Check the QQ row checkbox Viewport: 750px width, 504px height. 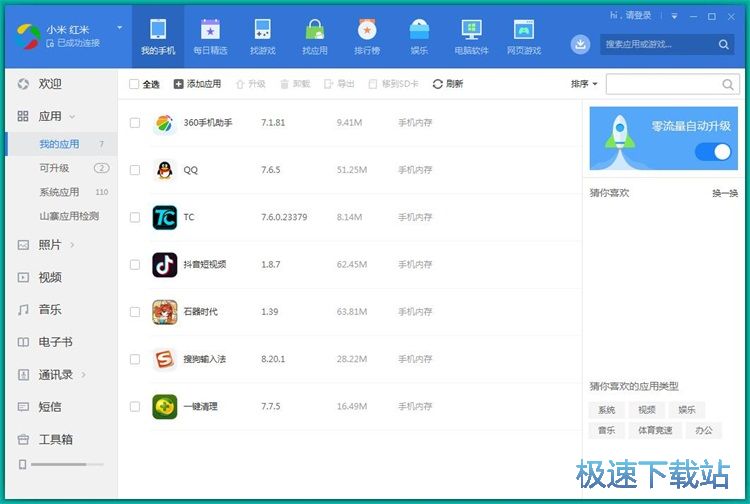pos(135,170)
